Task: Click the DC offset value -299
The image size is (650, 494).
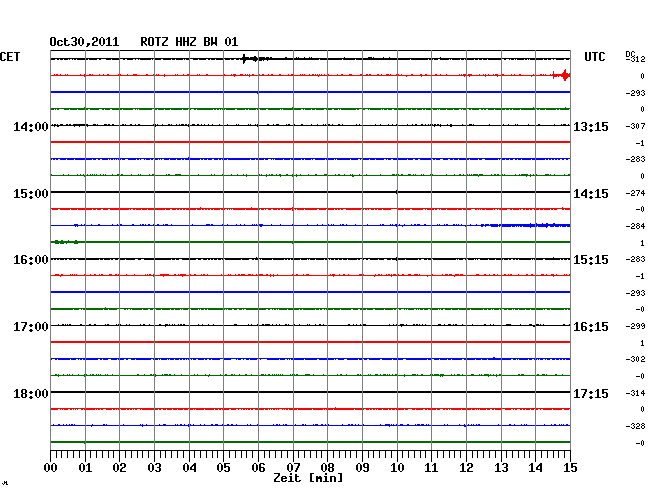Action: (636, 327)
